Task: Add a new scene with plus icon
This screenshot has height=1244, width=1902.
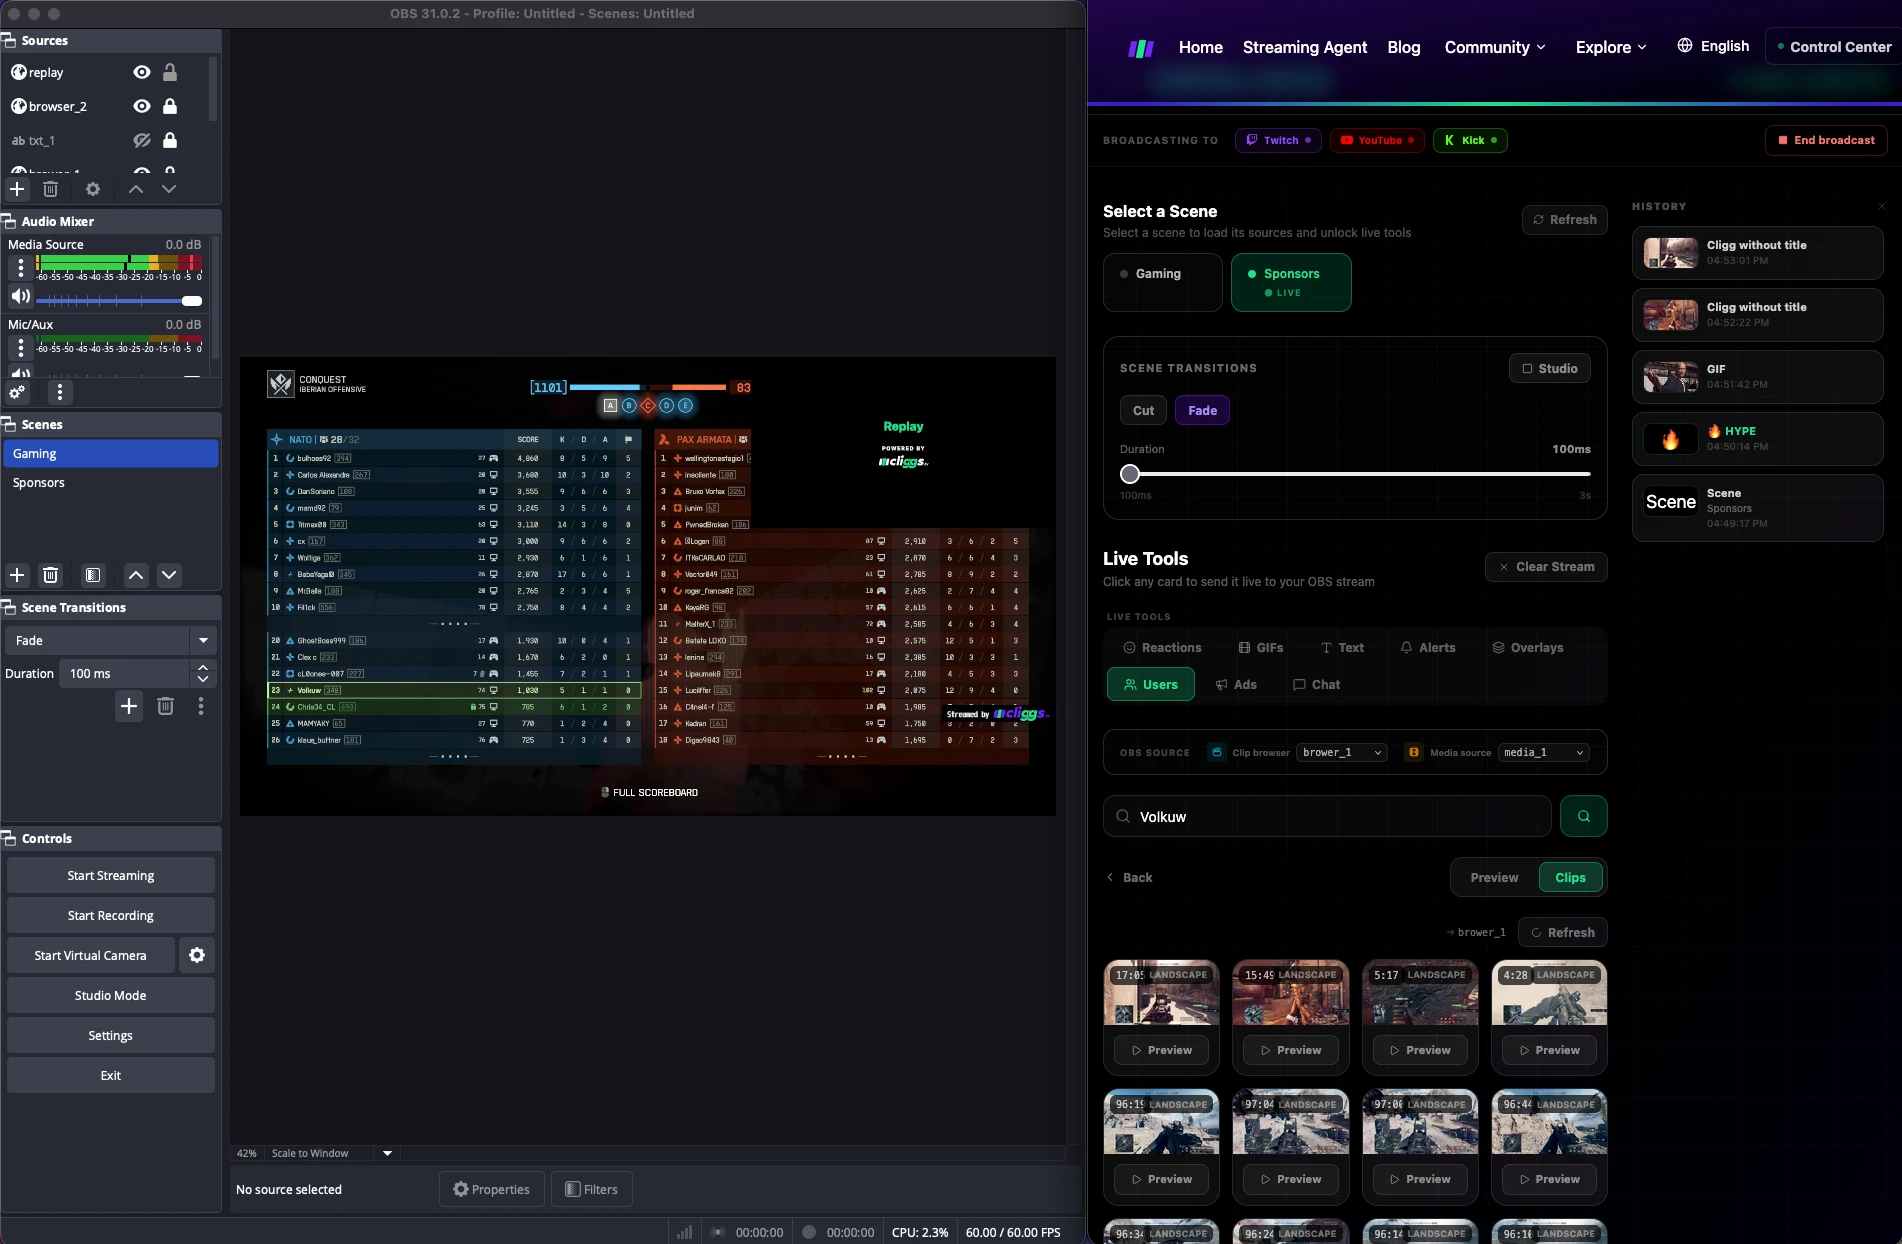Action: 17,575
